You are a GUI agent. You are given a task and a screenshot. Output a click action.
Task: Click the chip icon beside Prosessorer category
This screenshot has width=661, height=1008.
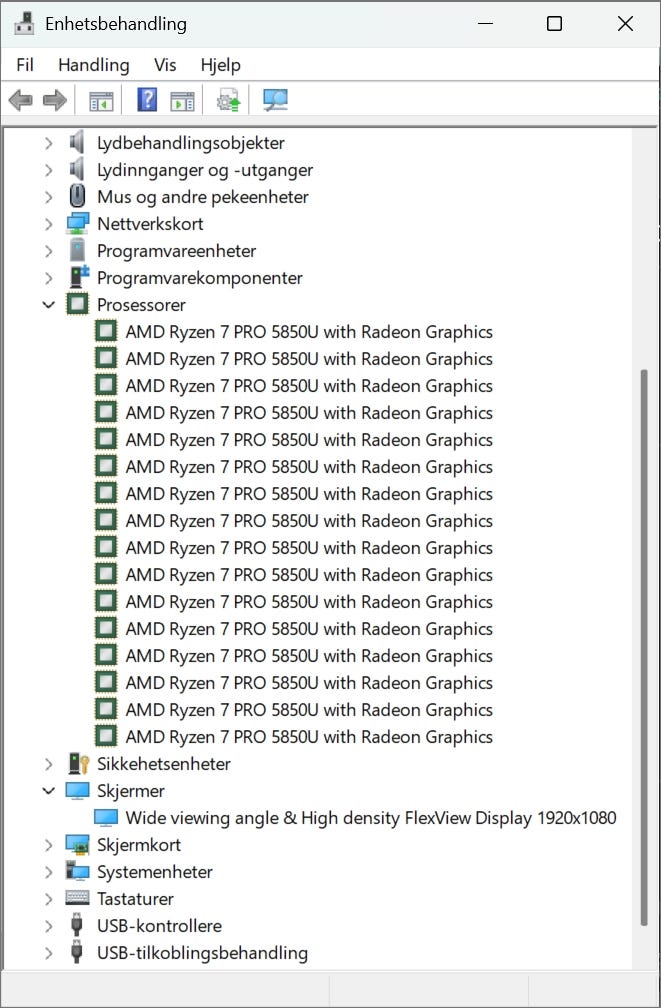click(77, 305)
